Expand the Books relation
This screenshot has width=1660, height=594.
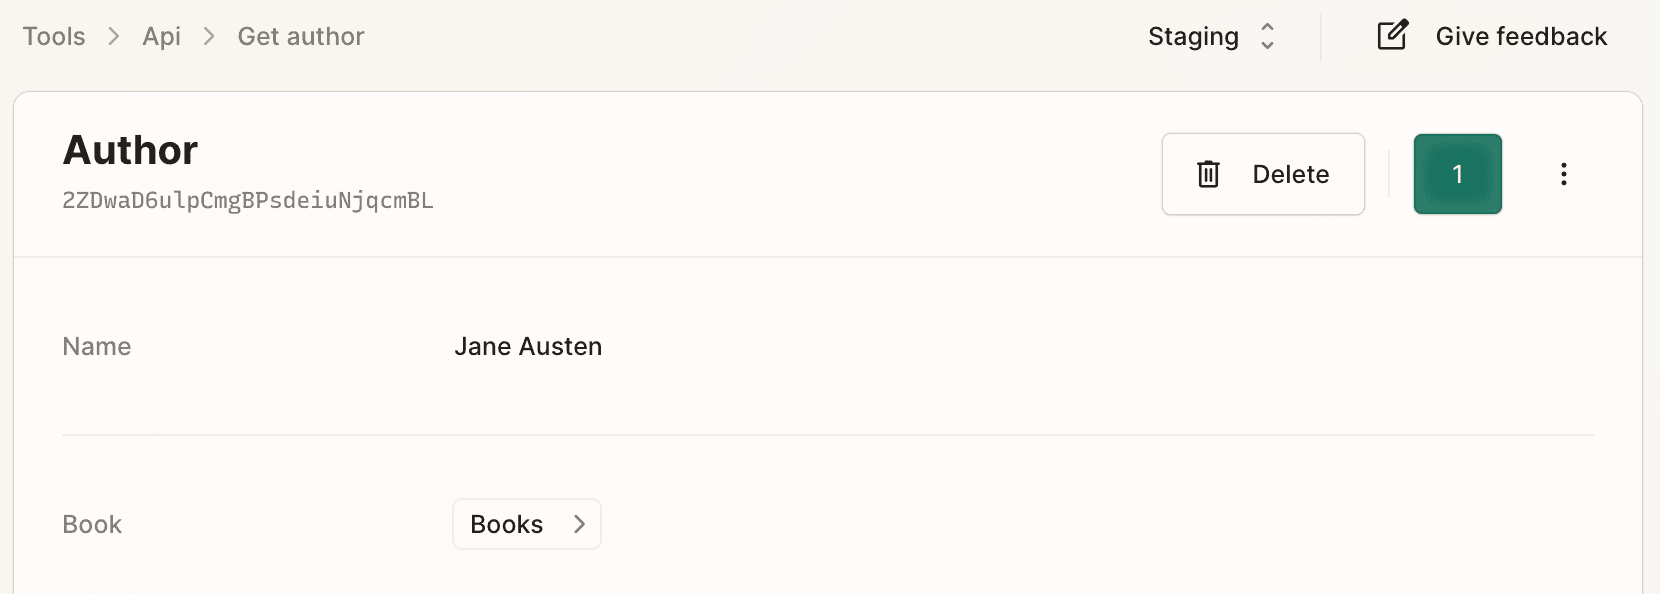(x=527, y=524)
